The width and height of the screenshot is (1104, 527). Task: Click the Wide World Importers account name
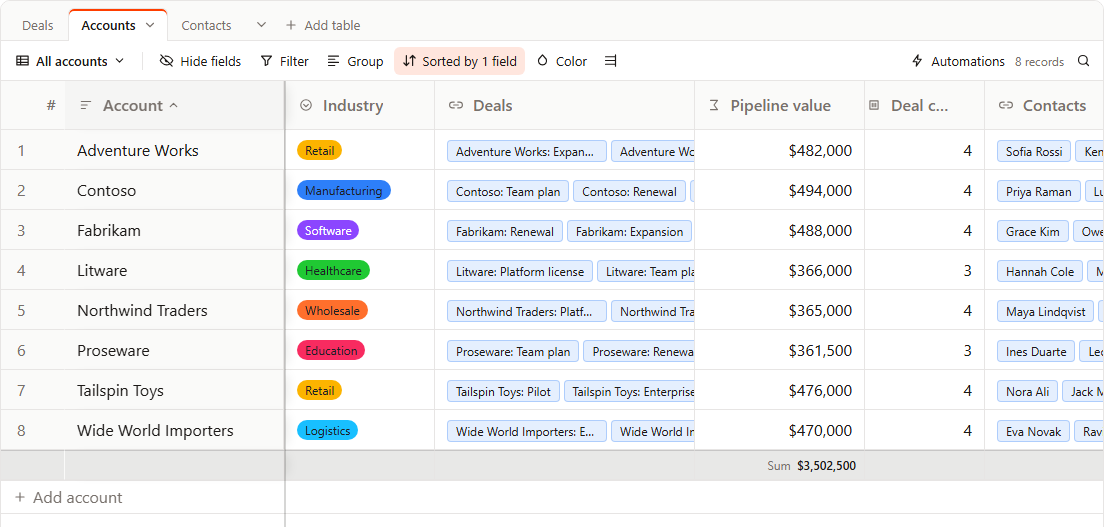(155, 430)
